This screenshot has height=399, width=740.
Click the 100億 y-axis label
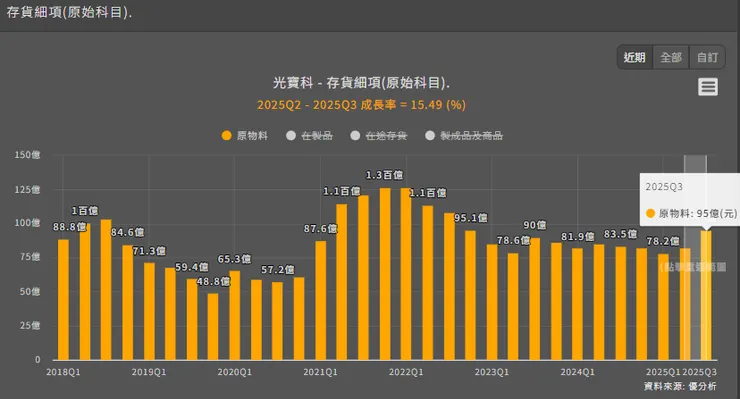(x=27, y=223)
